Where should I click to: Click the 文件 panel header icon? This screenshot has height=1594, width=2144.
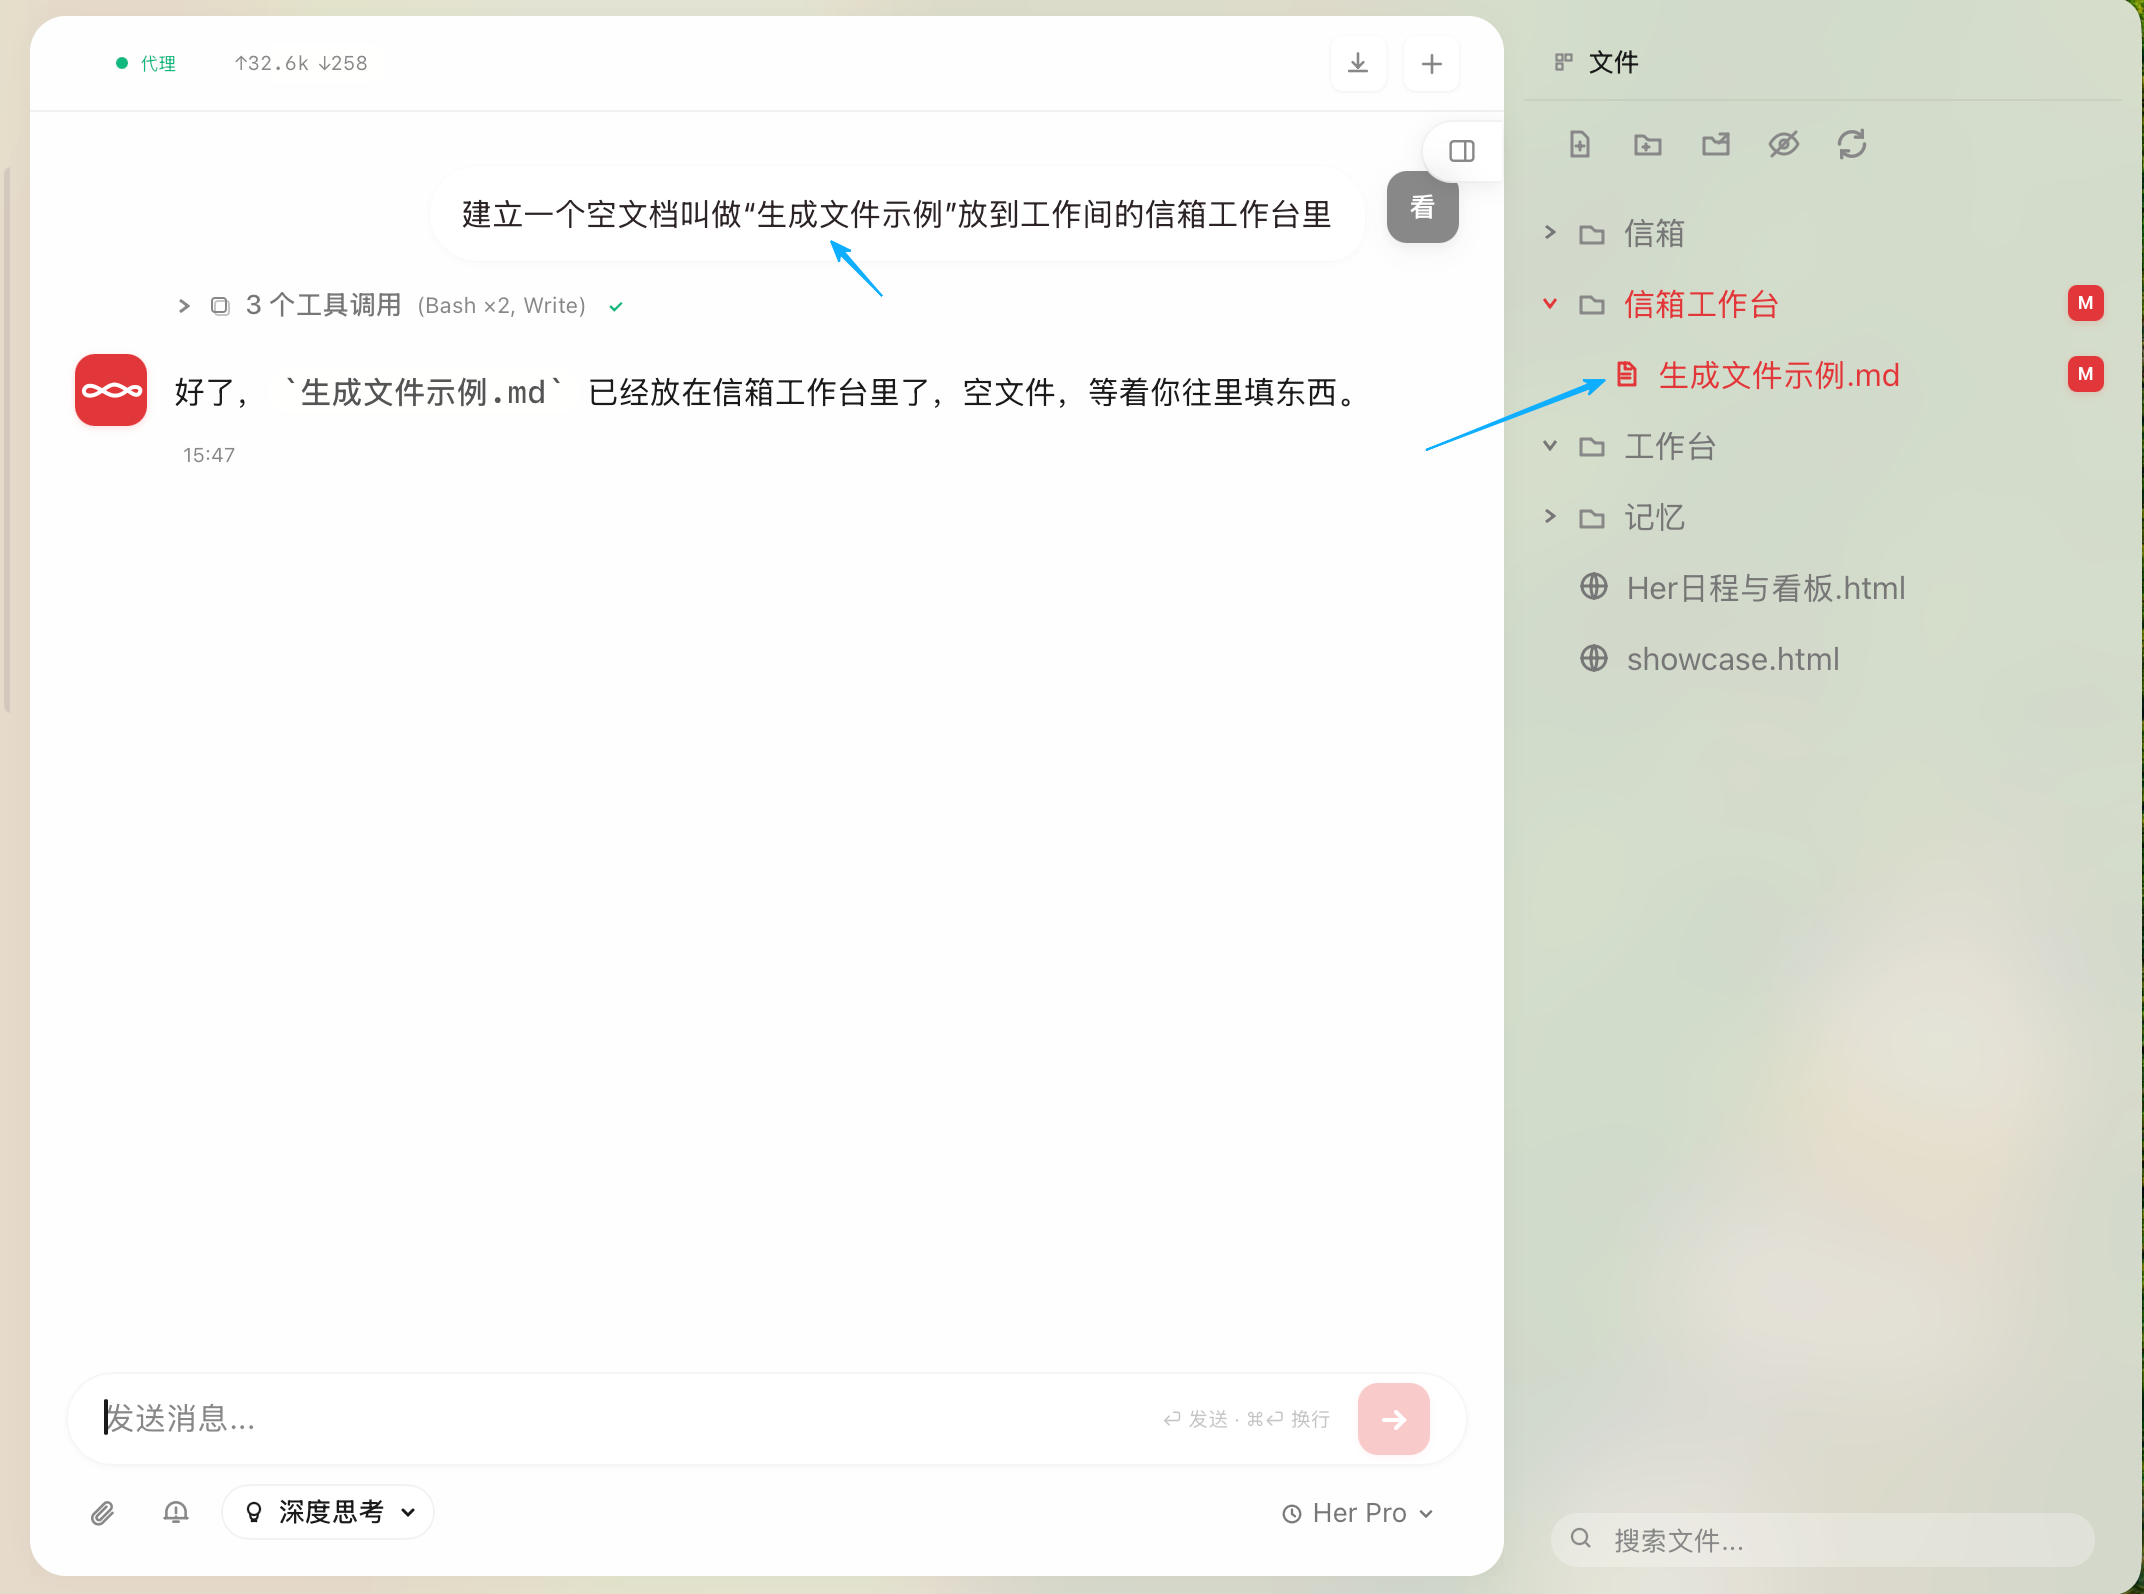click(x=1564, y=62)
